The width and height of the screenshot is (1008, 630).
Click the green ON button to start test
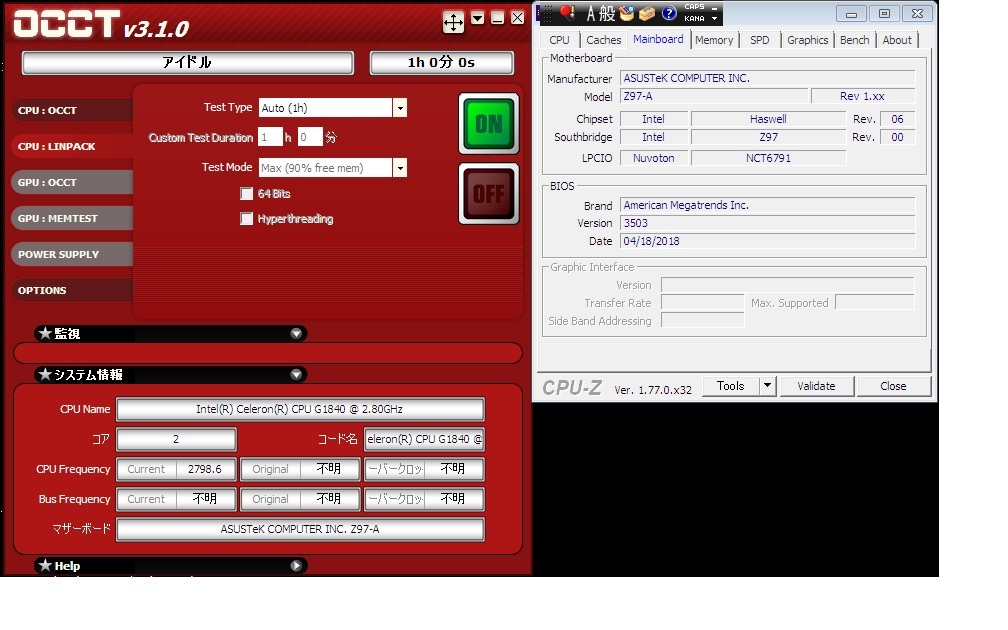[x=488, y=124]
